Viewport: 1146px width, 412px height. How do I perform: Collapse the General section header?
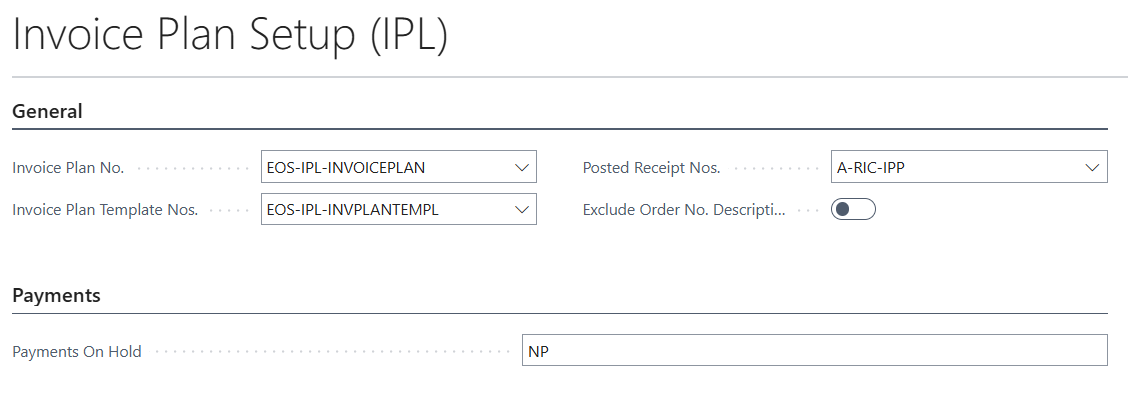pyautogui.click(x=47, y=111)
